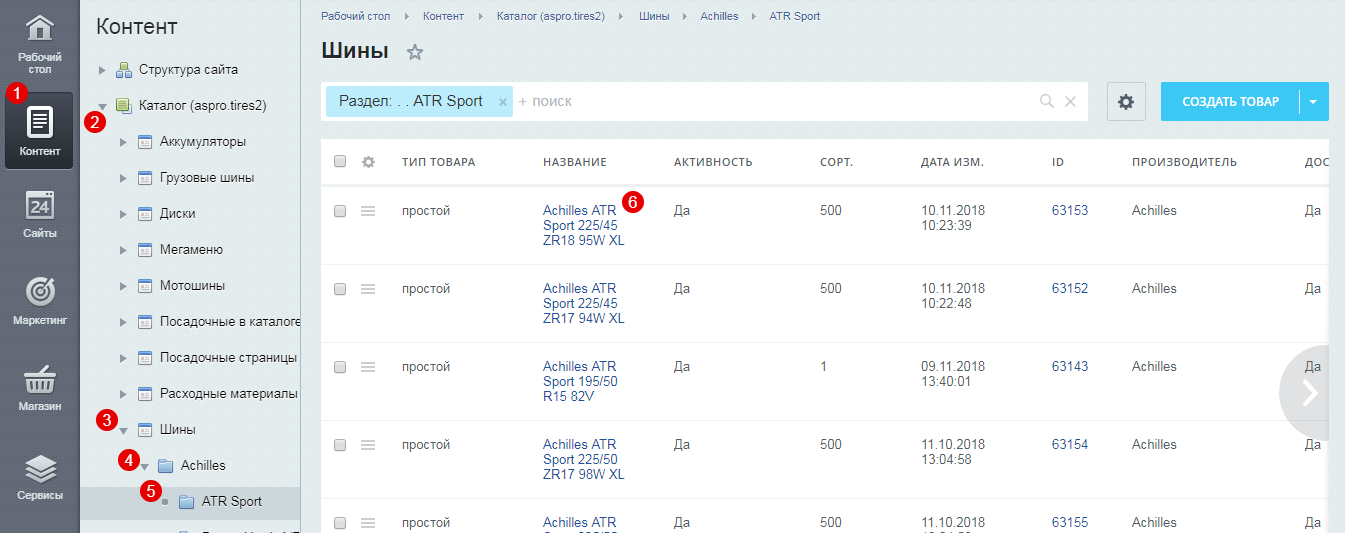Image resolution: width=1345 pixels, height=533 pixels.
Task: Open product Achilles ATR Sport 225/45 ZR18 95W XL
Action: [x=584, y=226]
